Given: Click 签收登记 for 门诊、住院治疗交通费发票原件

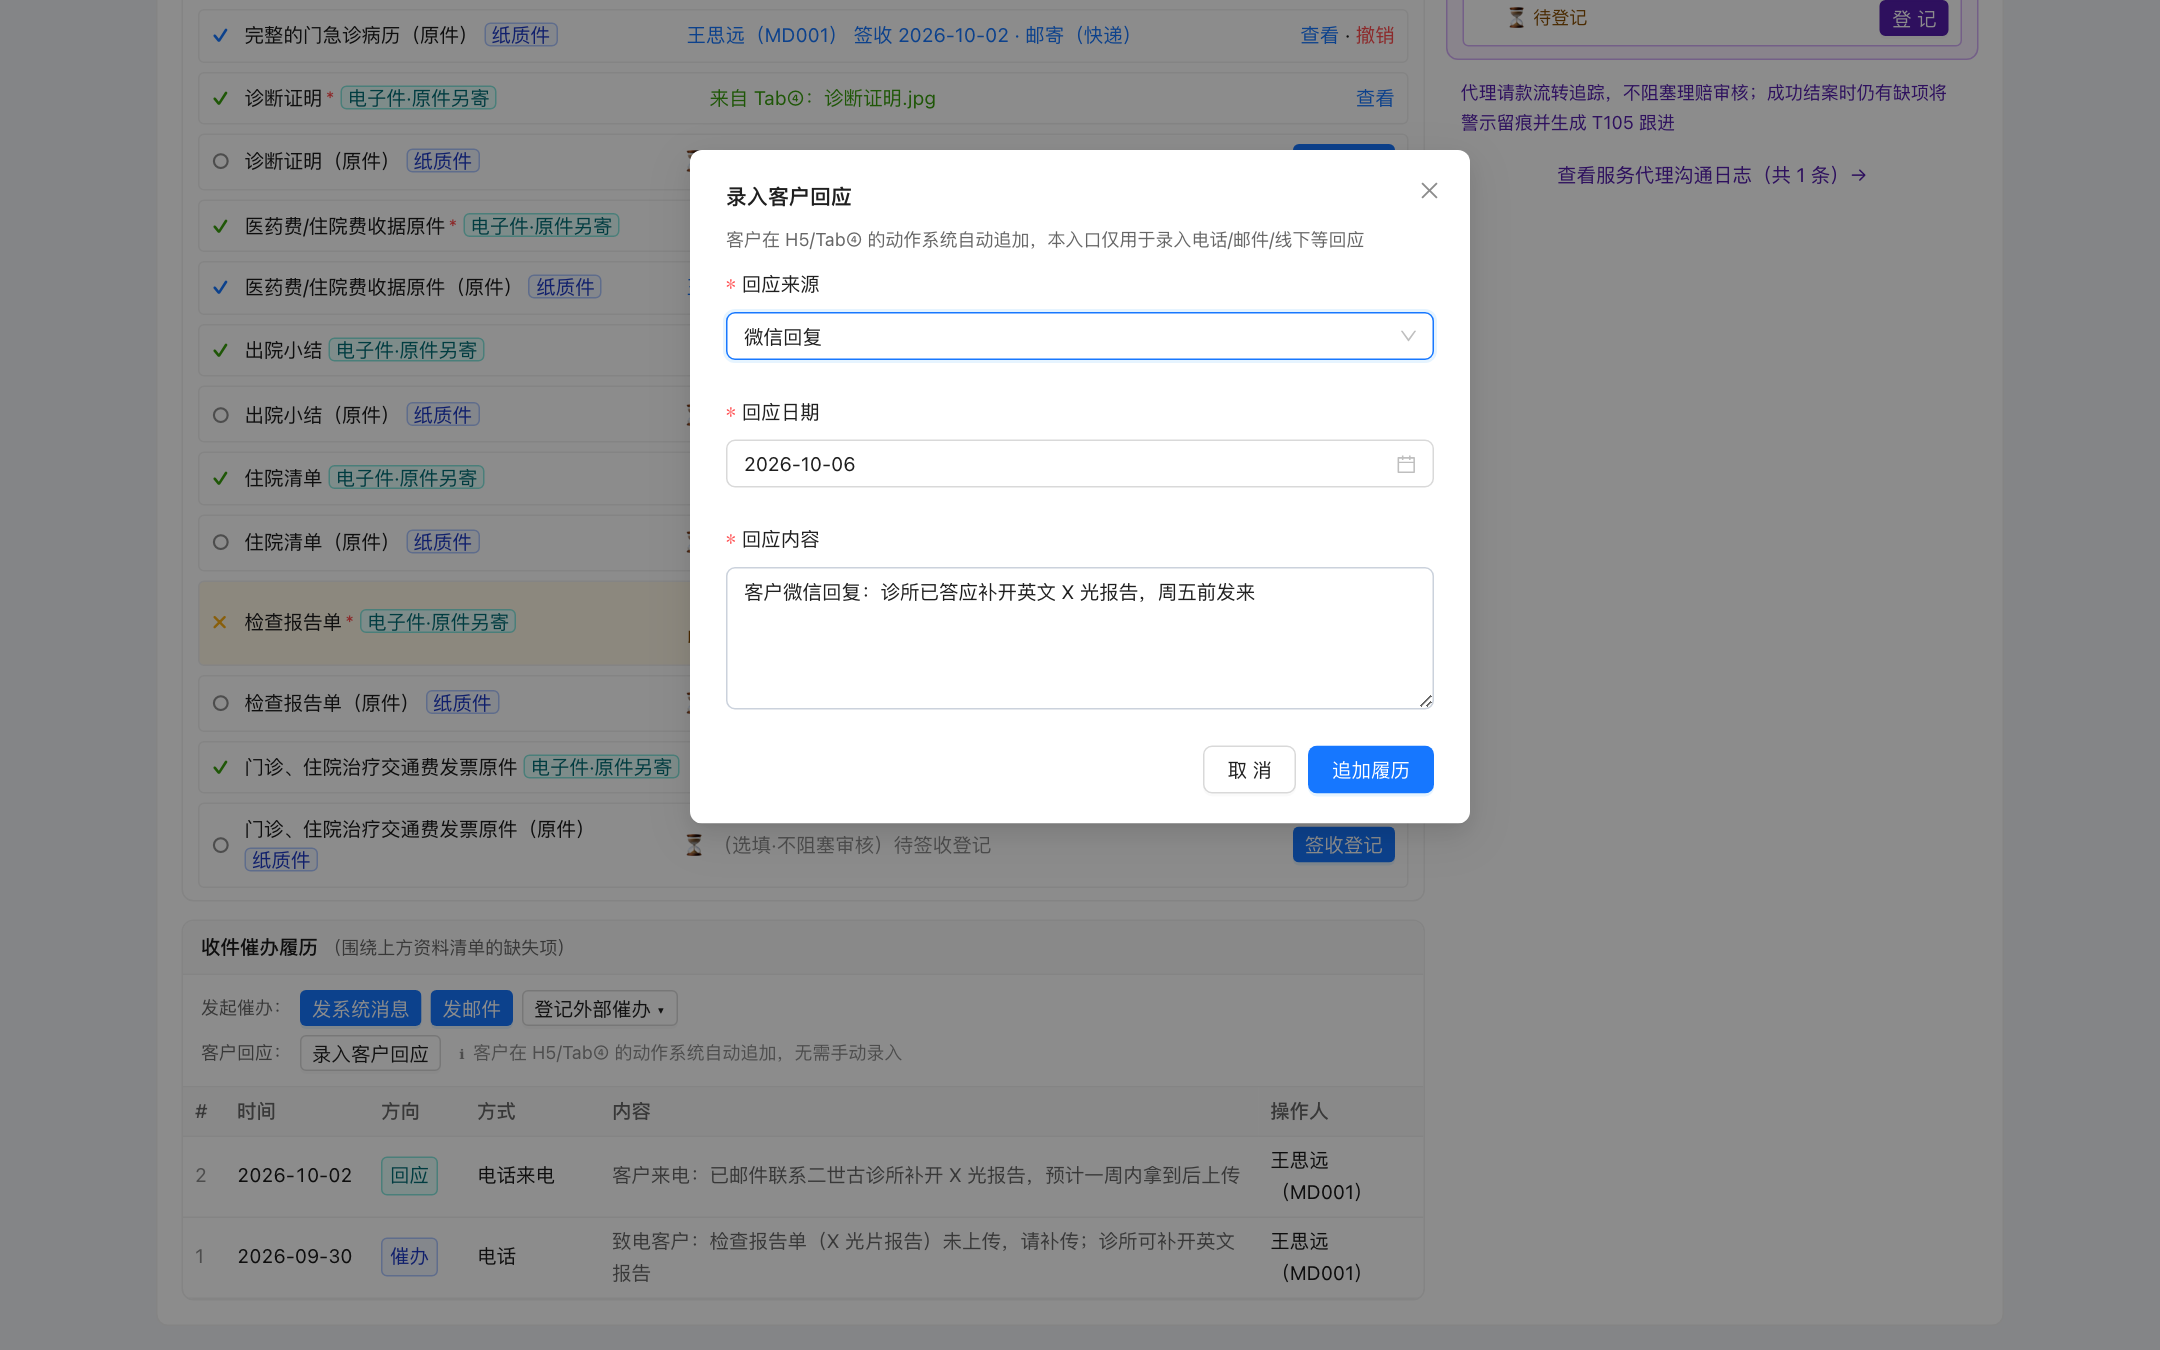Looking at the screenshot, I should point(1343,845).
